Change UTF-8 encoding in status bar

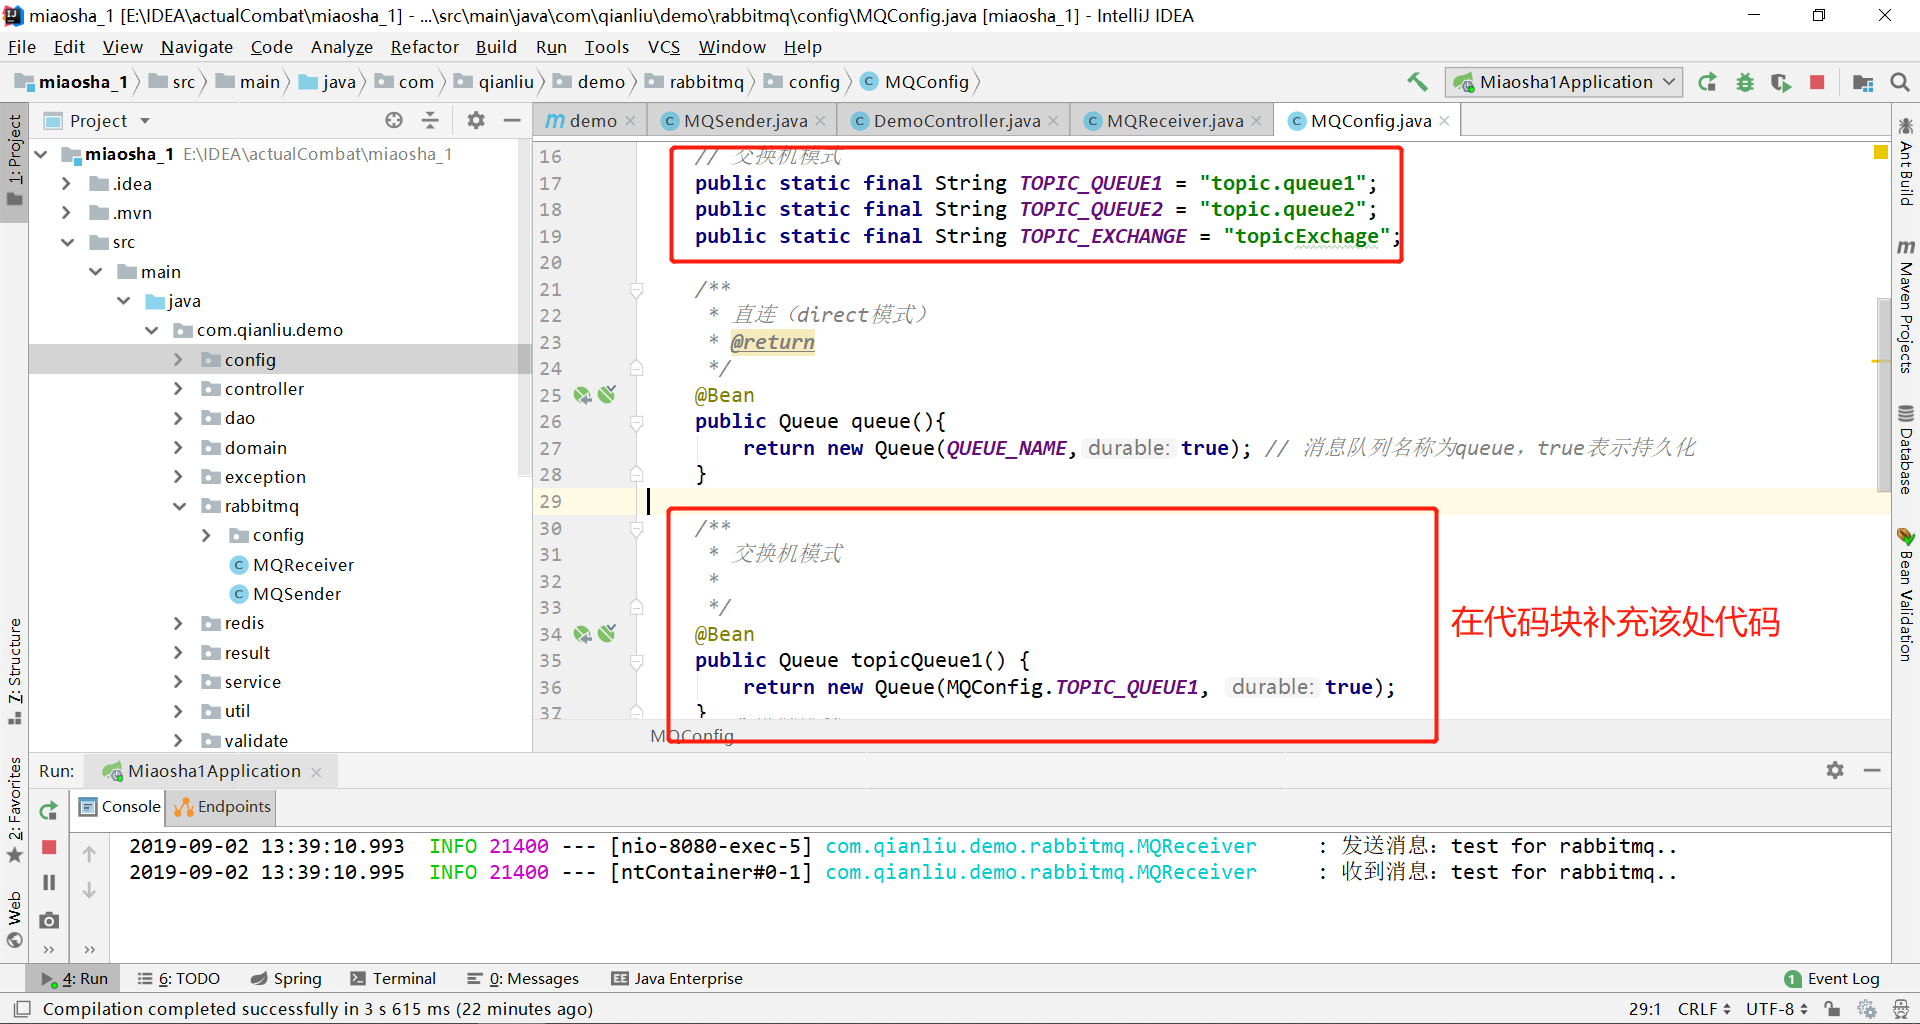(1776, 1009)
